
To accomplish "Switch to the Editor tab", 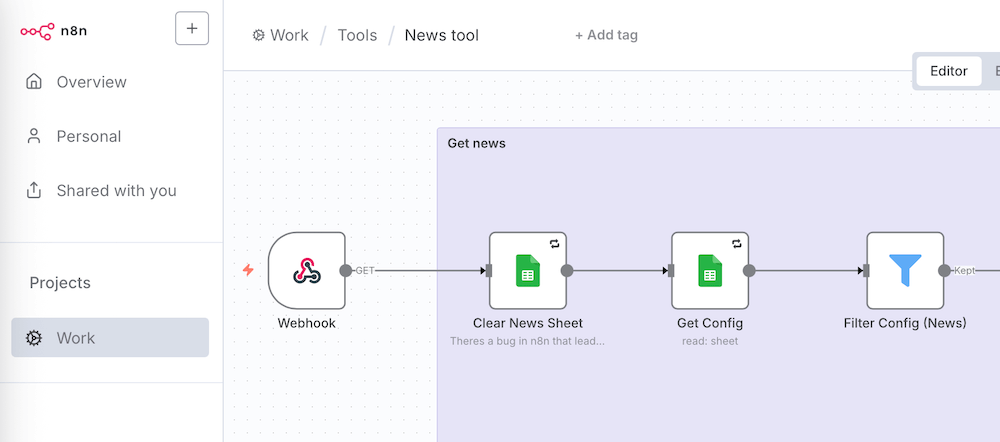I will tap(948, 71).
